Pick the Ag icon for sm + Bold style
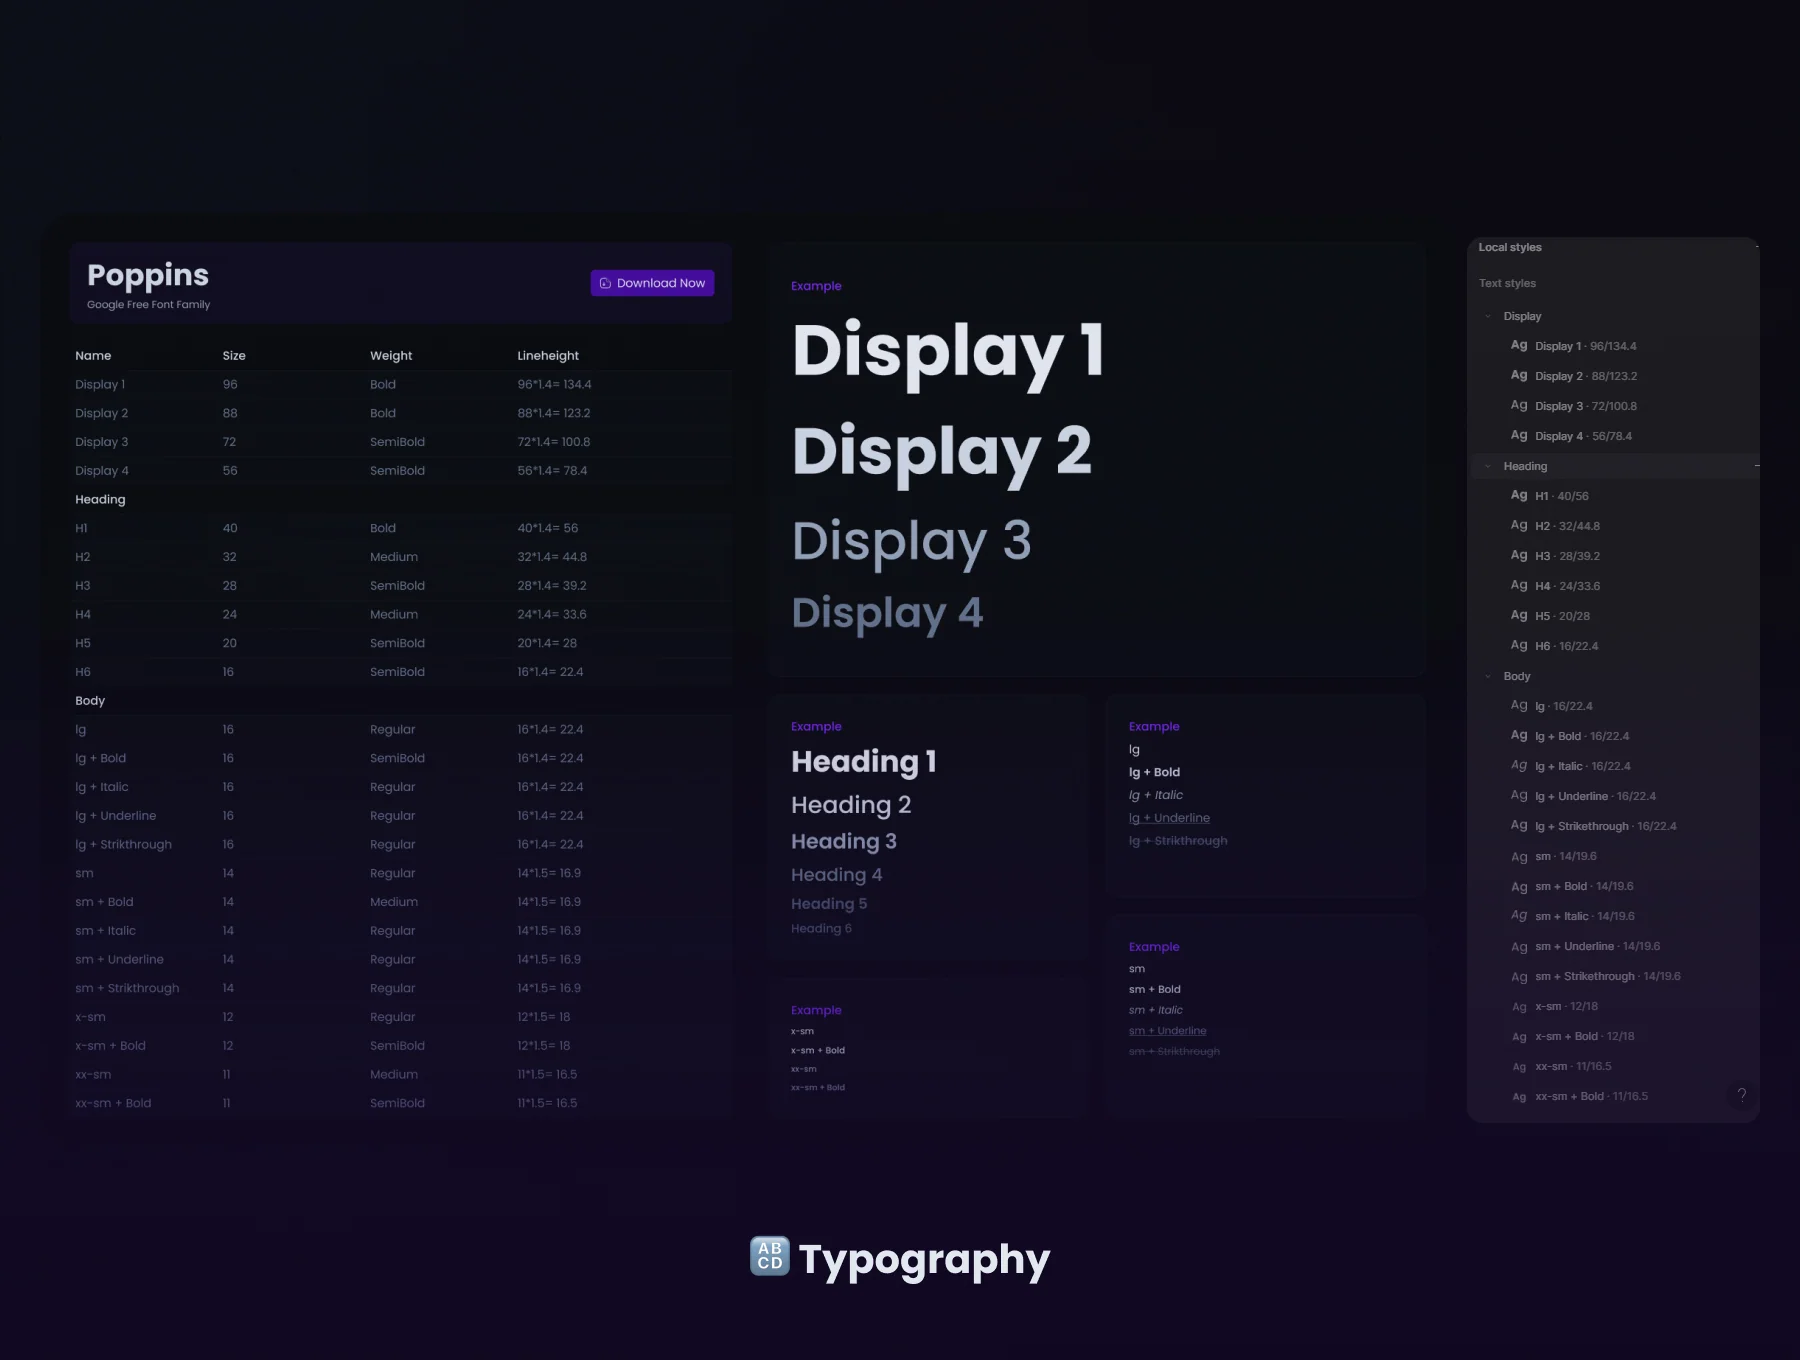 click(x=1519, y=887)
